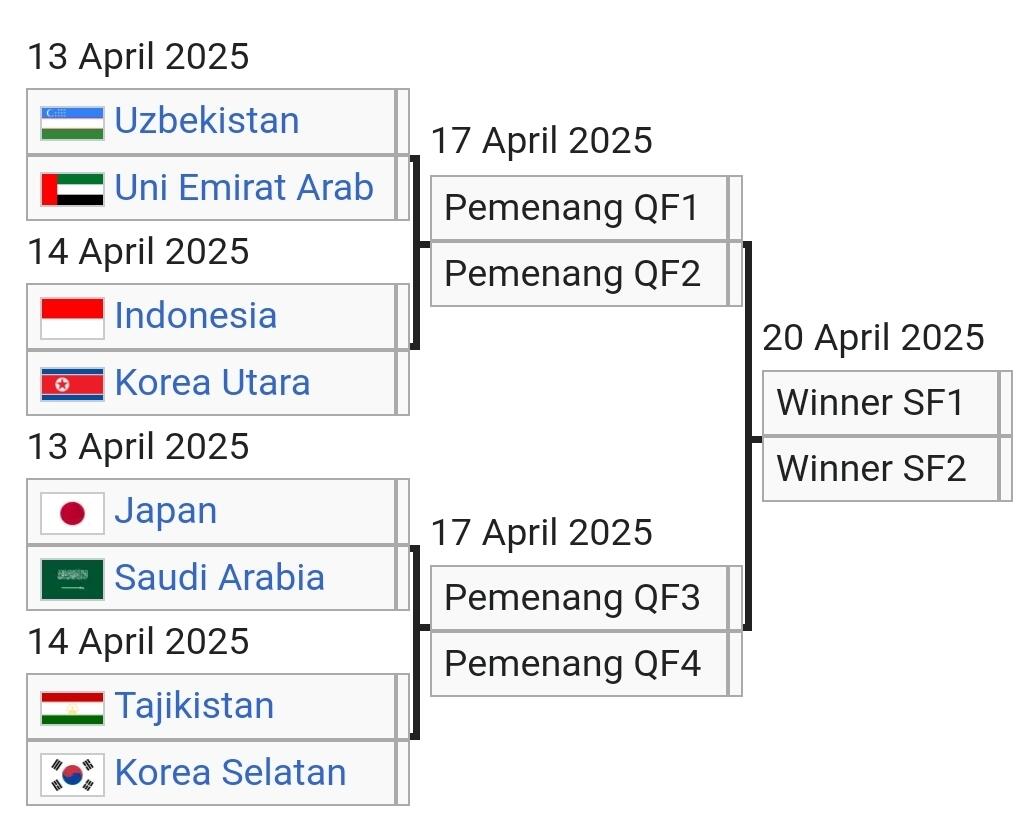
Task: Click the Japan flag icon
Action: tap(72, 512)
